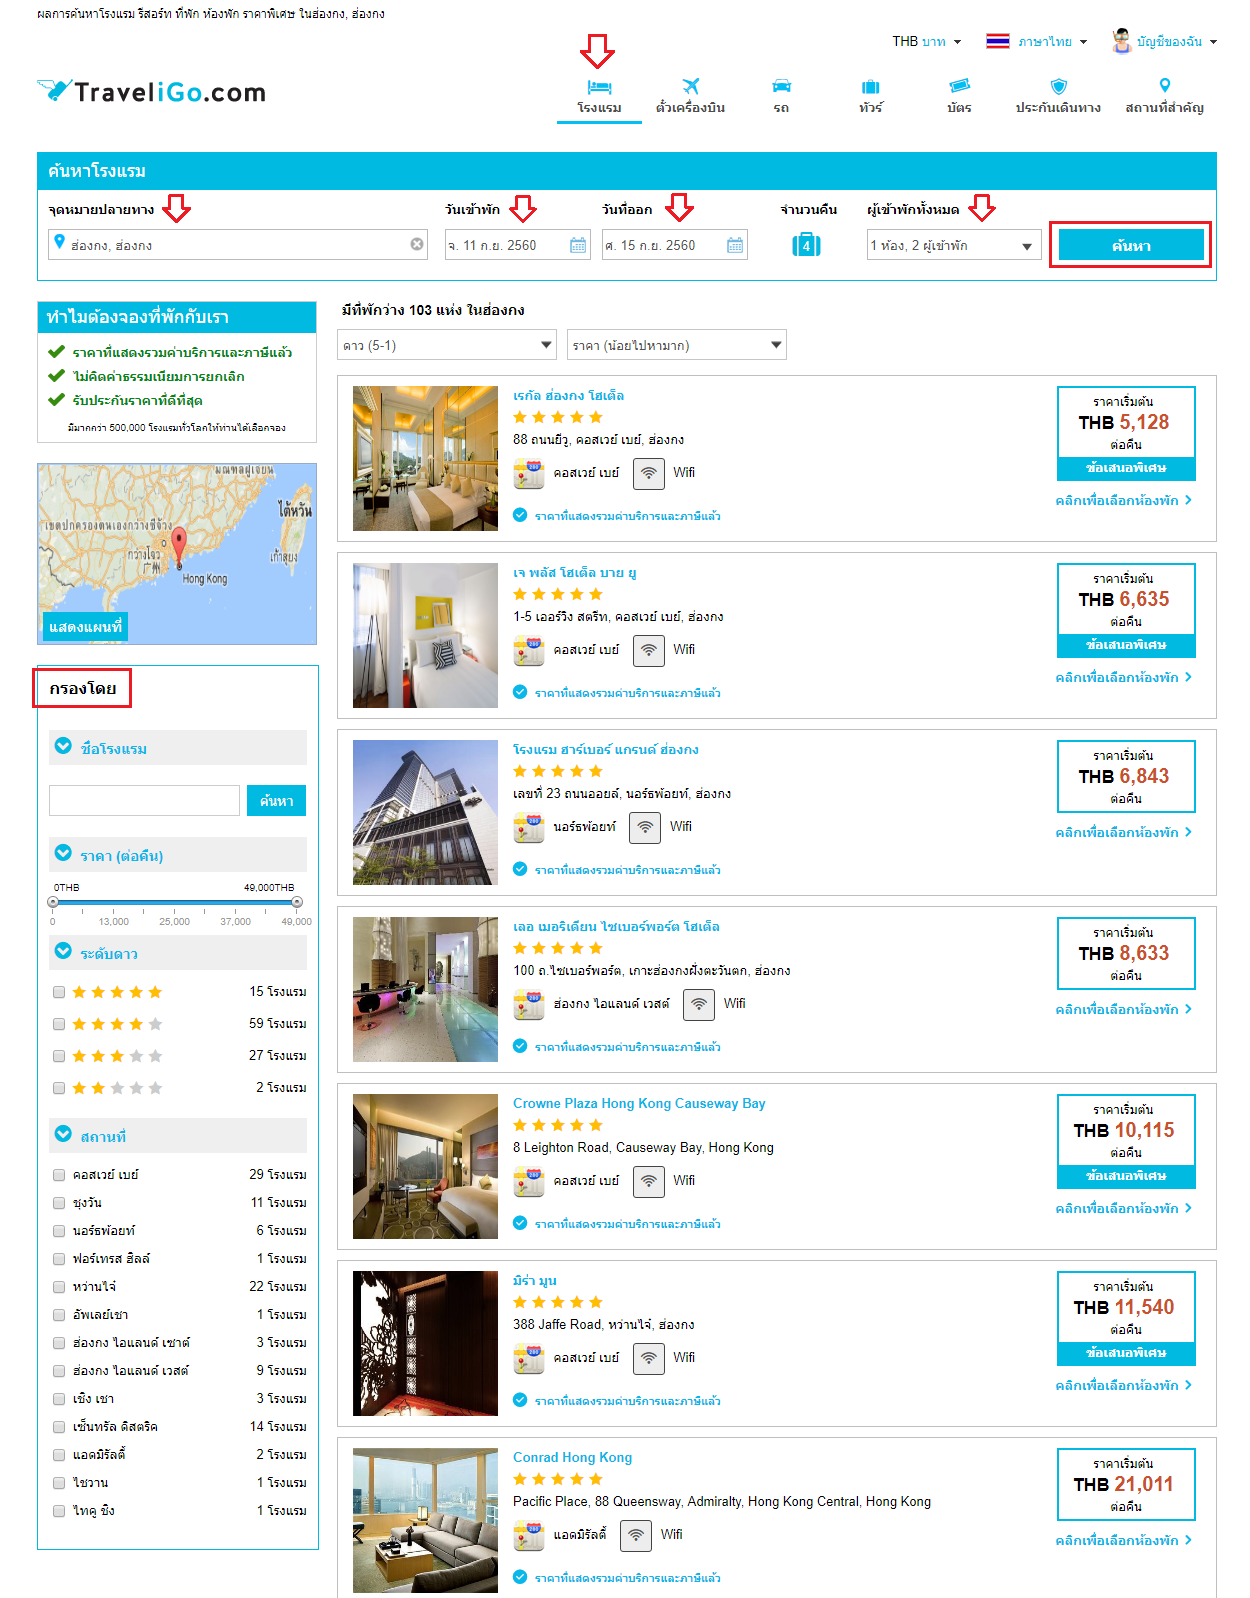Viewport: 1250px width, 1598px height.
Task: Click the travel insurance shield icon
Action: pos(1059,86)
